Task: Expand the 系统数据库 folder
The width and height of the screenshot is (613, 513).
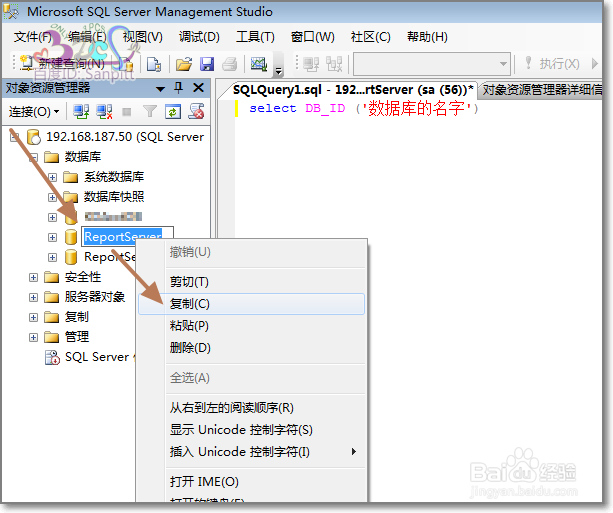Action: [52, 177]
